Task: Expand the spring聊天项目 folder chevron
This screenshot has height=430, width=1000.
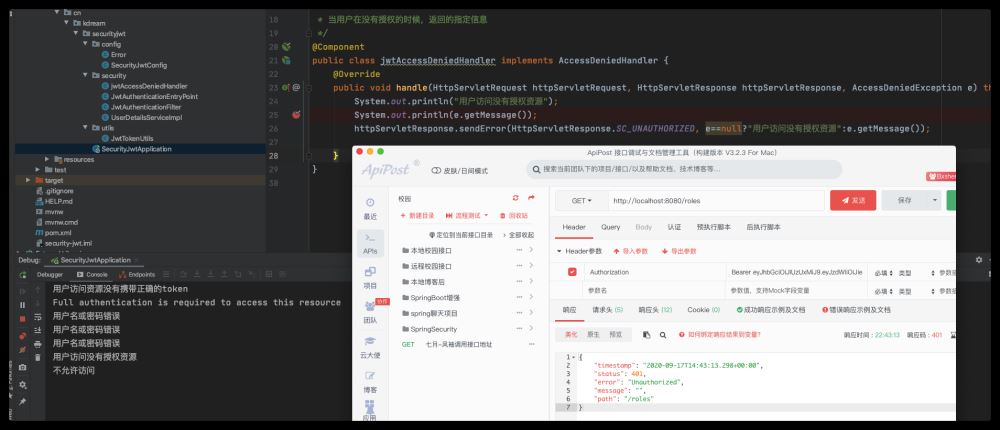Action: 531,313
